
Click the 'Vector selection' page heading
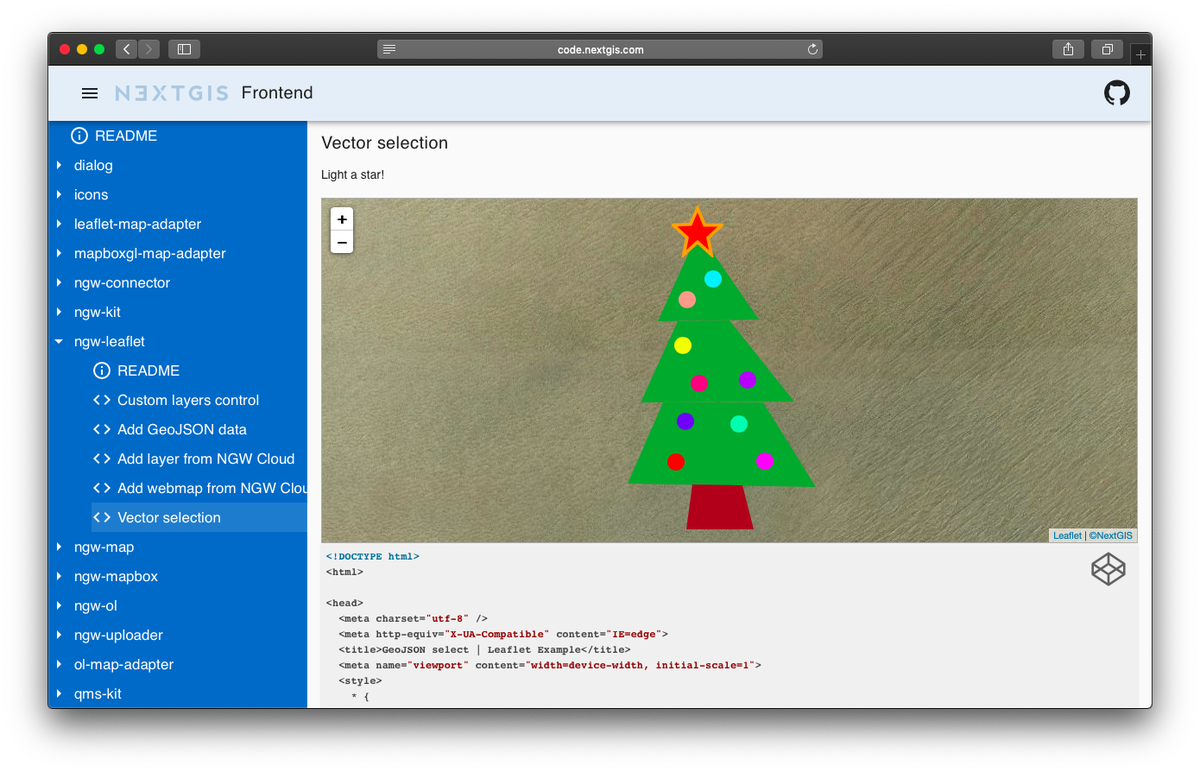click(x=385, y=143)
